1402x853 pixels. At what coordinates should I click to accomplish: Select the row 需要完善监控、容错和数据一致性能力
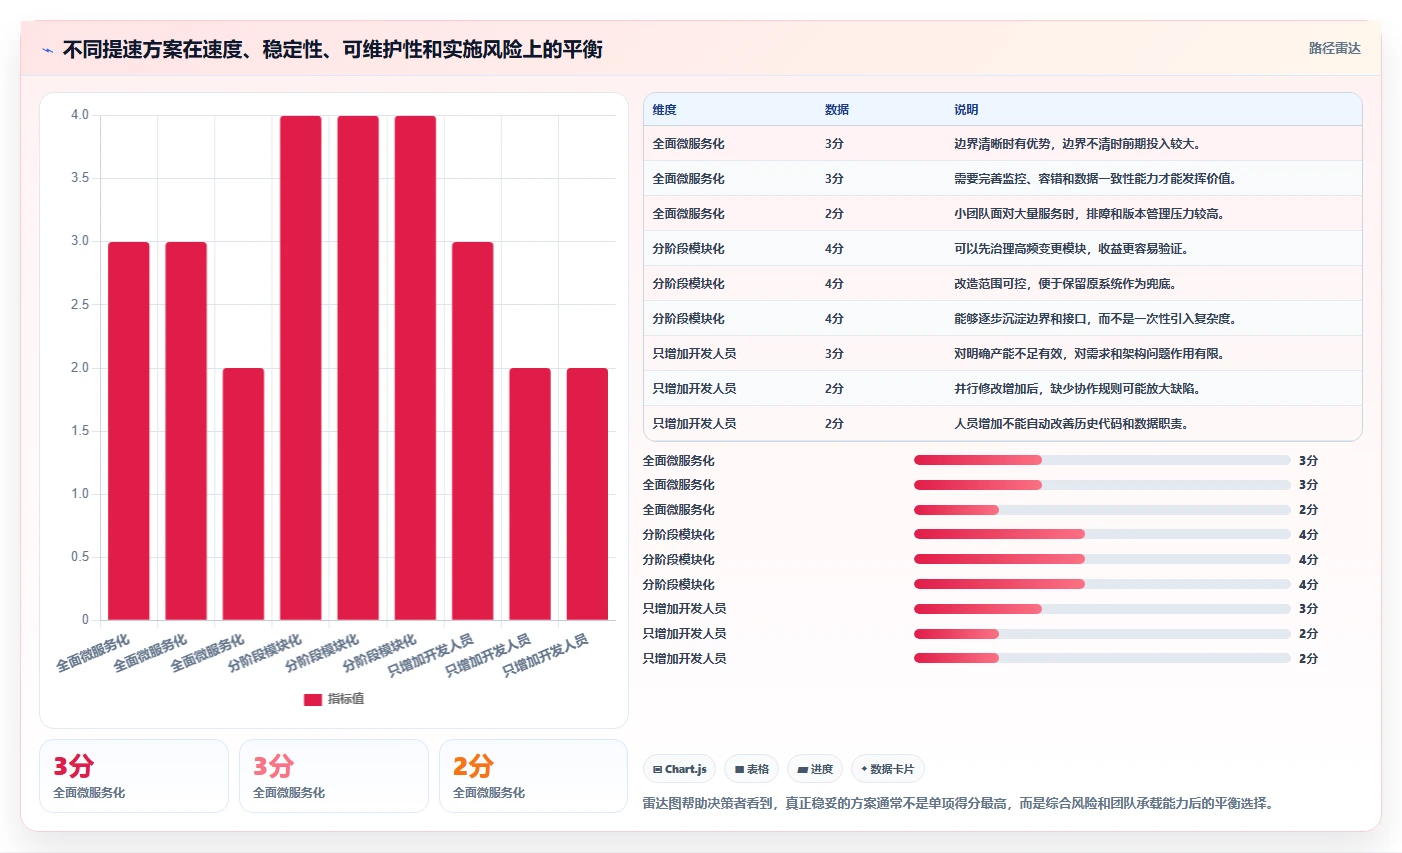pos(1003,179)
